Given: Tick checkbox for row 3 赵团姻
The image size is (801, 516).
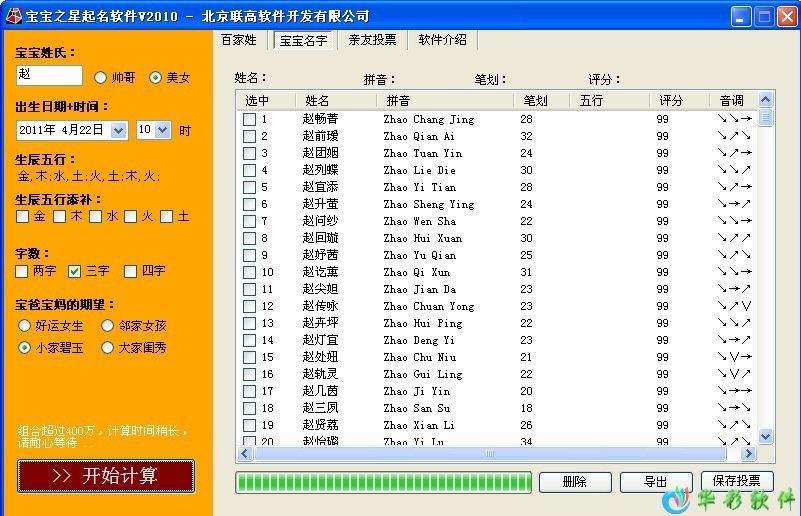Looking at the screenshot, I should pos(249,153).
